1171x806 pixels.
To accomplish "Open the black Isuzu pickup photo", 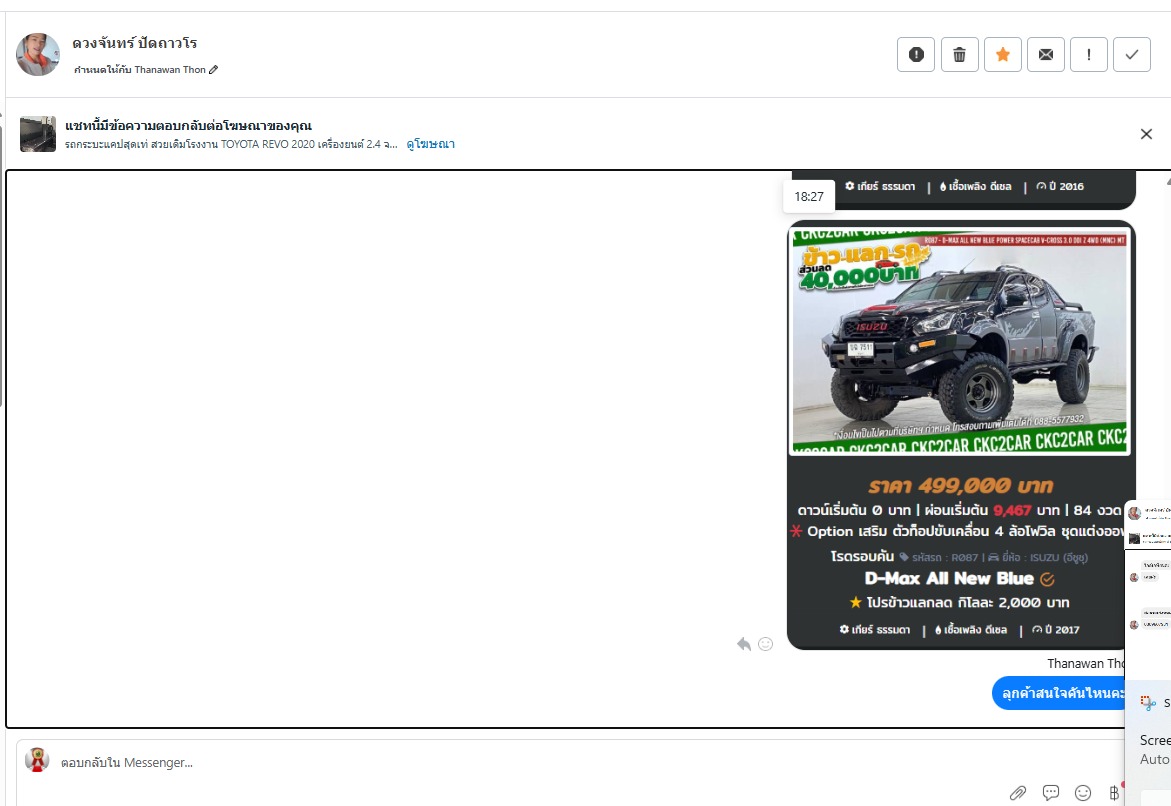I will tap(960, 340).
